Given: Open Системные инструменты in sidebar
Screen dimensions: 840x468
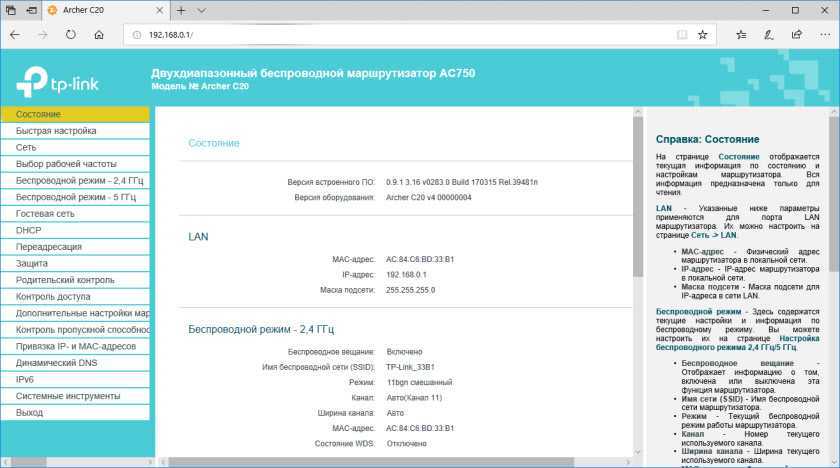Looking at the screenshot, I should pyautogui.click(x=64, y=396).
